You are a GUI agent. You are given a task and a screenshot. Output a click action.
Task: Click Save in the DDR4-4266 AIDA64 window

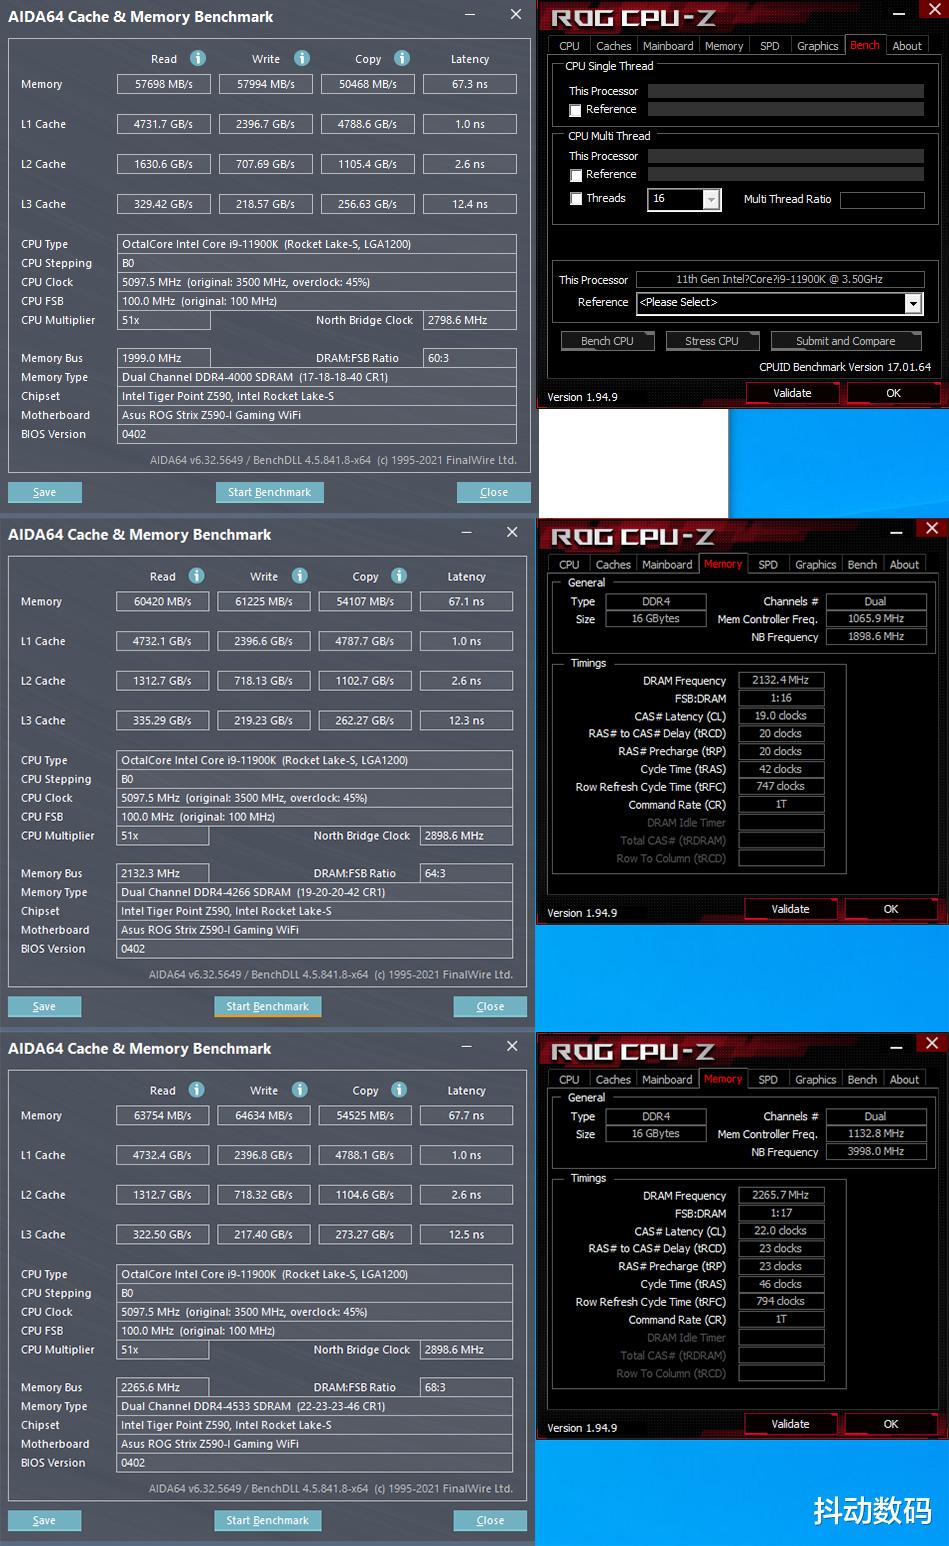point(44,1006)
